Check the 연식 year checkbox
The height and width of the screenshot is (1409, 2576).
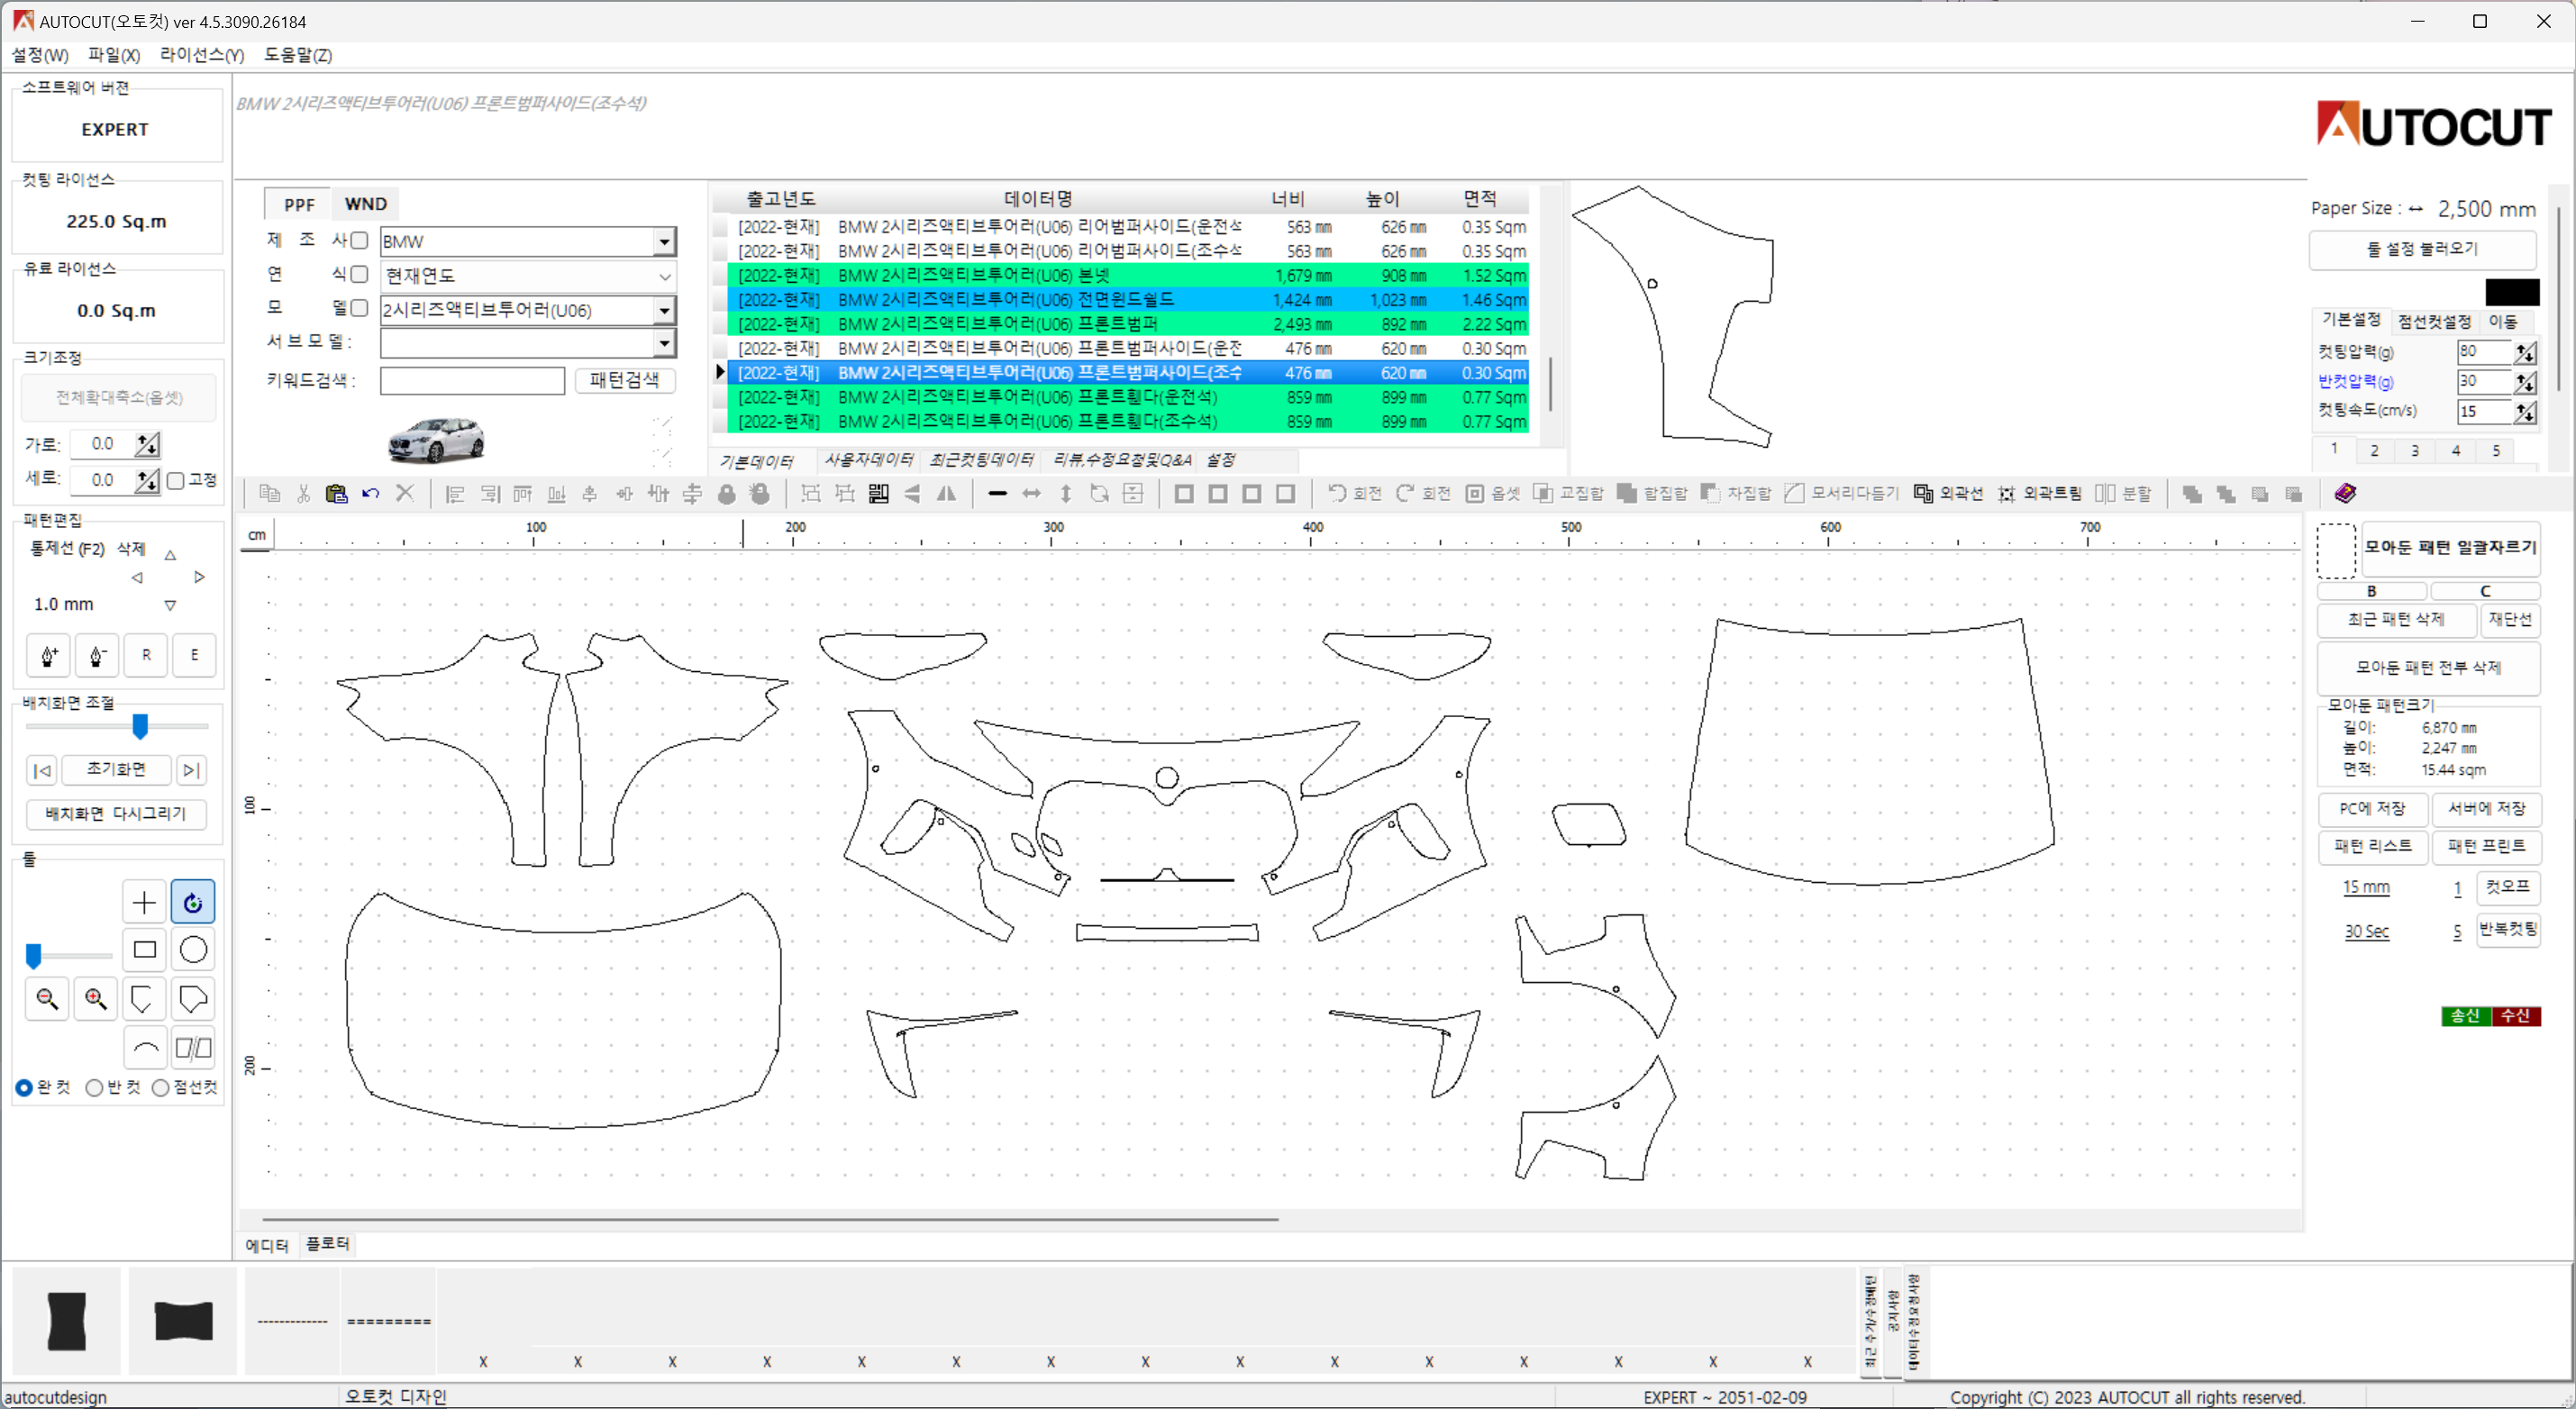(359, 274)
